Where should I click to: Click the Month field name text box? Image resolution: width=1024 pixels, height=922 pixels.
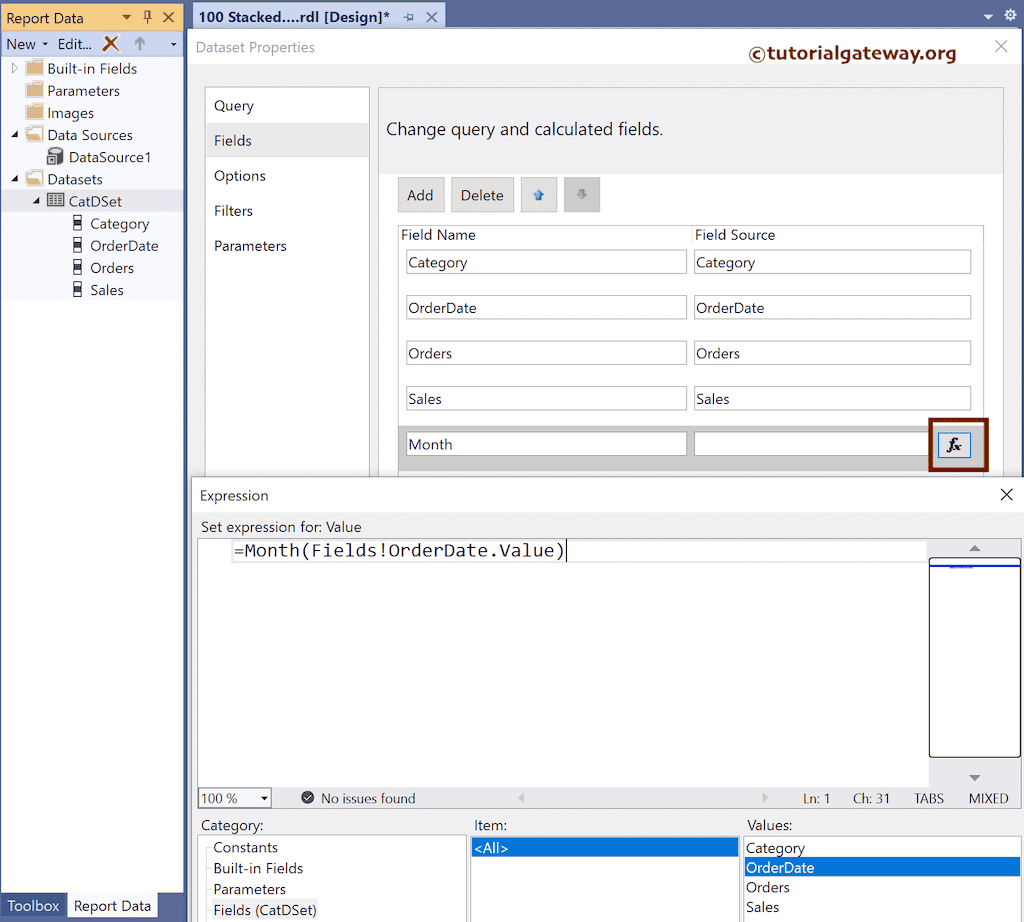pos(545,444)
